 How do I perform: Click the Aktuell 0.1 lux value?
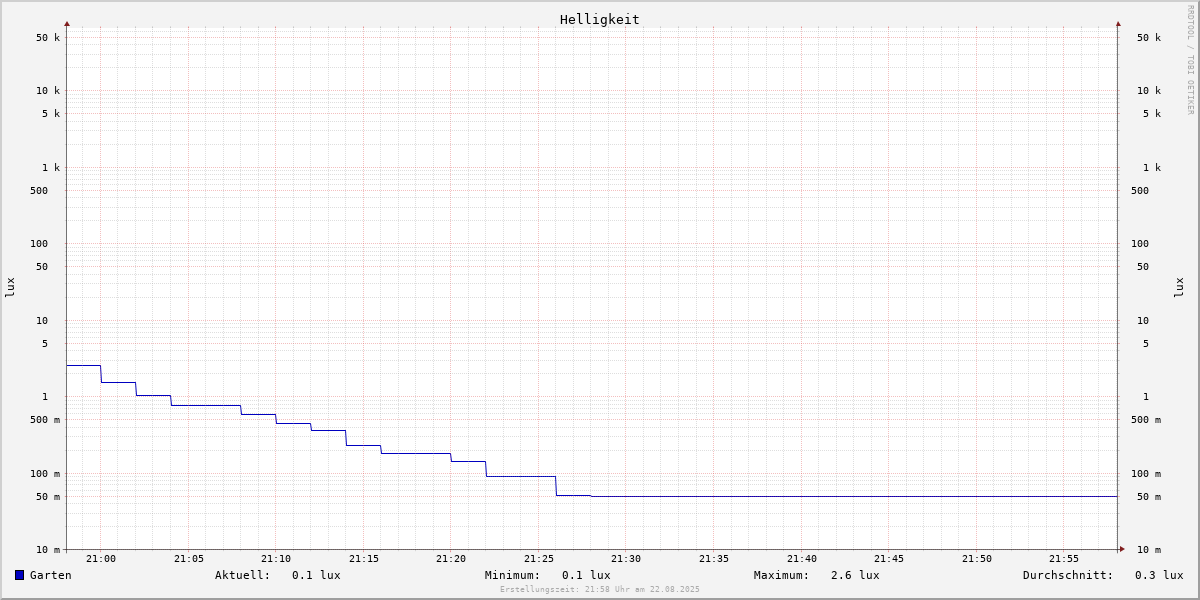point(316,575)
